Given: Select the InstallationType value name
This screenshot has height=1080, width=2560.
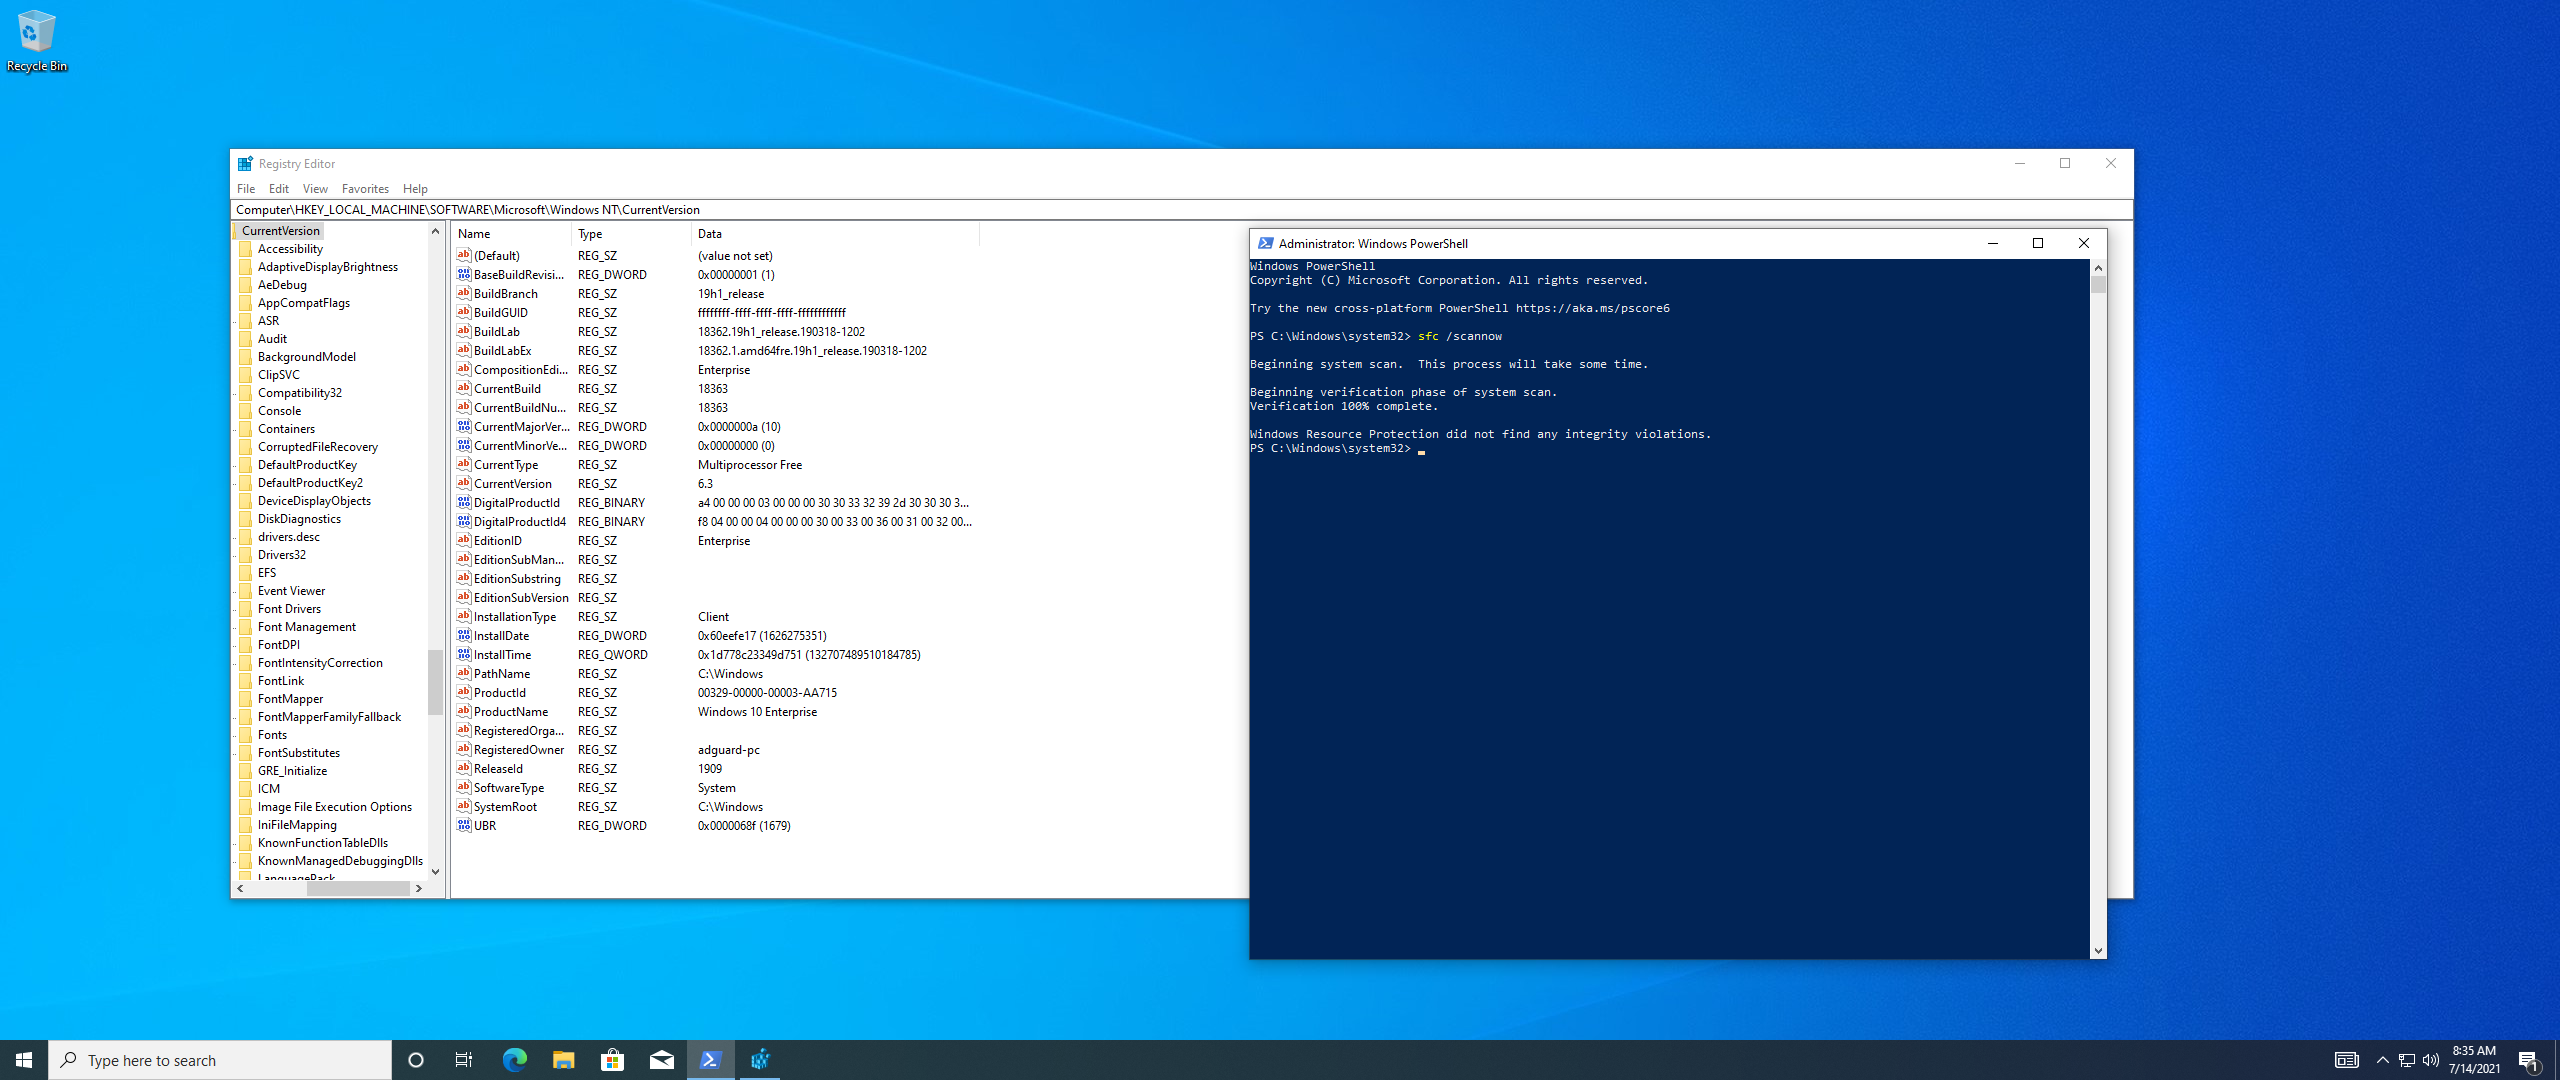Looking at the screenshot, I should click(x=515, y=617).
